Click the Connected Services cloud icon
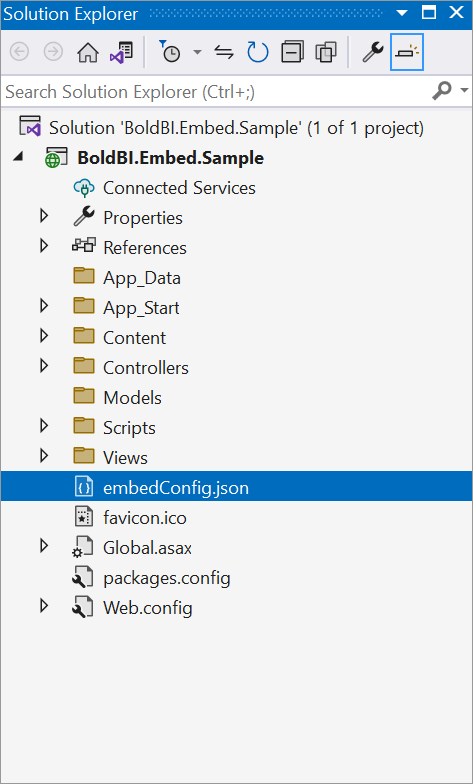Screen dimensions: 473x784 click(84, 188)
